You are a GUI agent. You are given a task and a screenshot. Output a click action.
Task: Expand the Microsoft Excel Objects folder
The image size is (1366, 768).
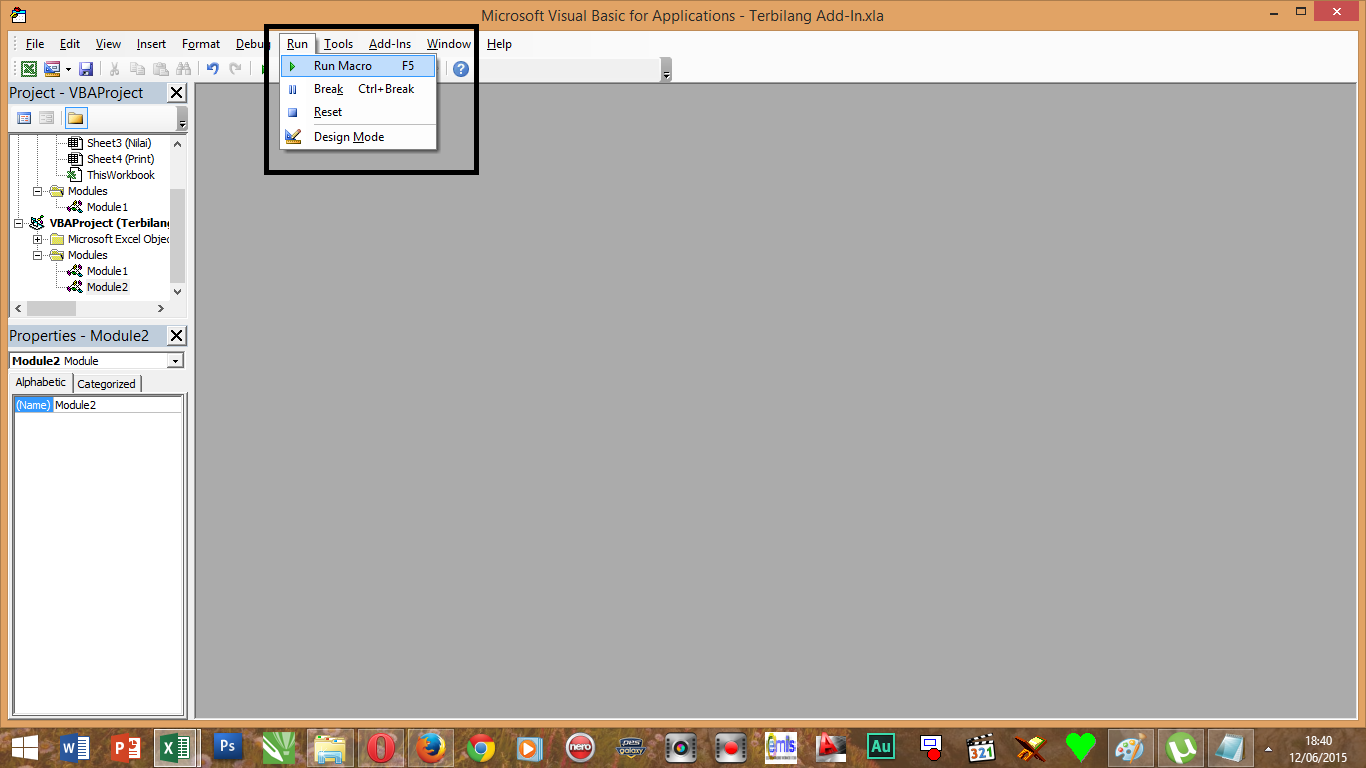pyautogui.click(x=38, y=239)
